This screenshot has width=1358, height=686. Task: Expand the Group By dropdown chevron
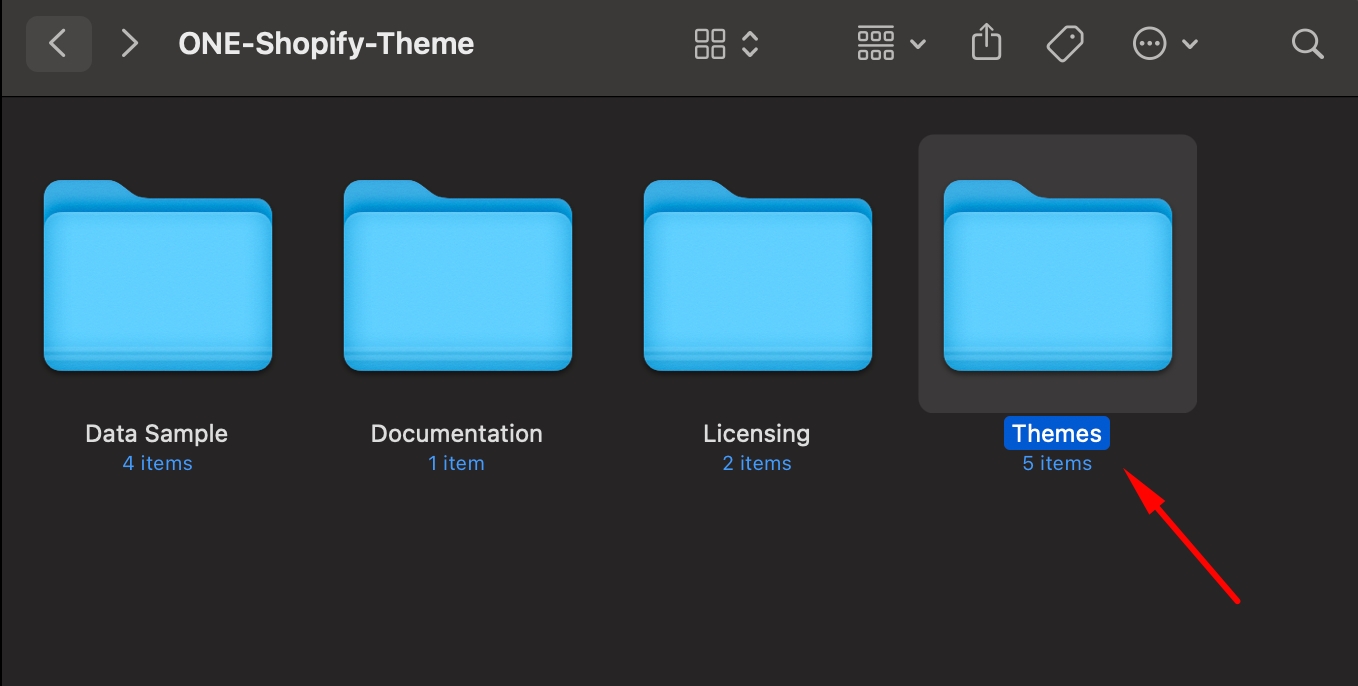pyautogui.click(x=918, y=45)
